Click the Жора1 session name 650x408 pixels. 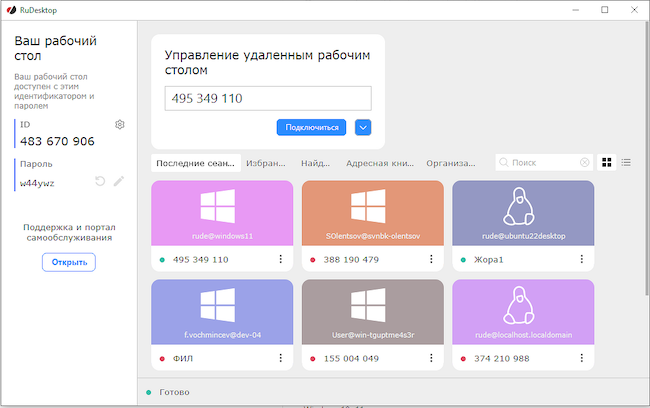click(x=488, y=260)
